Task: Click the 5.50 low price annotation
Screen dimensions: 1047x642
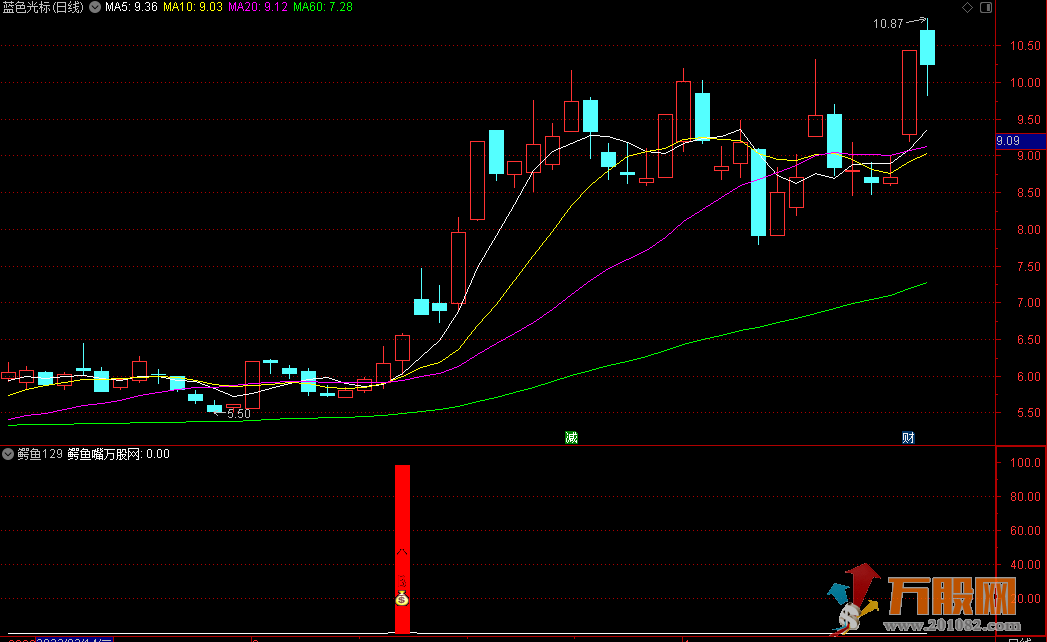Action: pos(239,414)
